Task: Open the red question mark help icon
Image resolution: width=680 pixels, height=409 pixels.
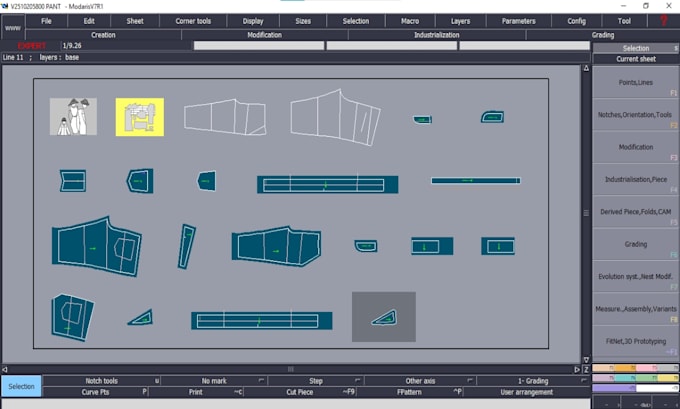Action: (x=664, y=20)
